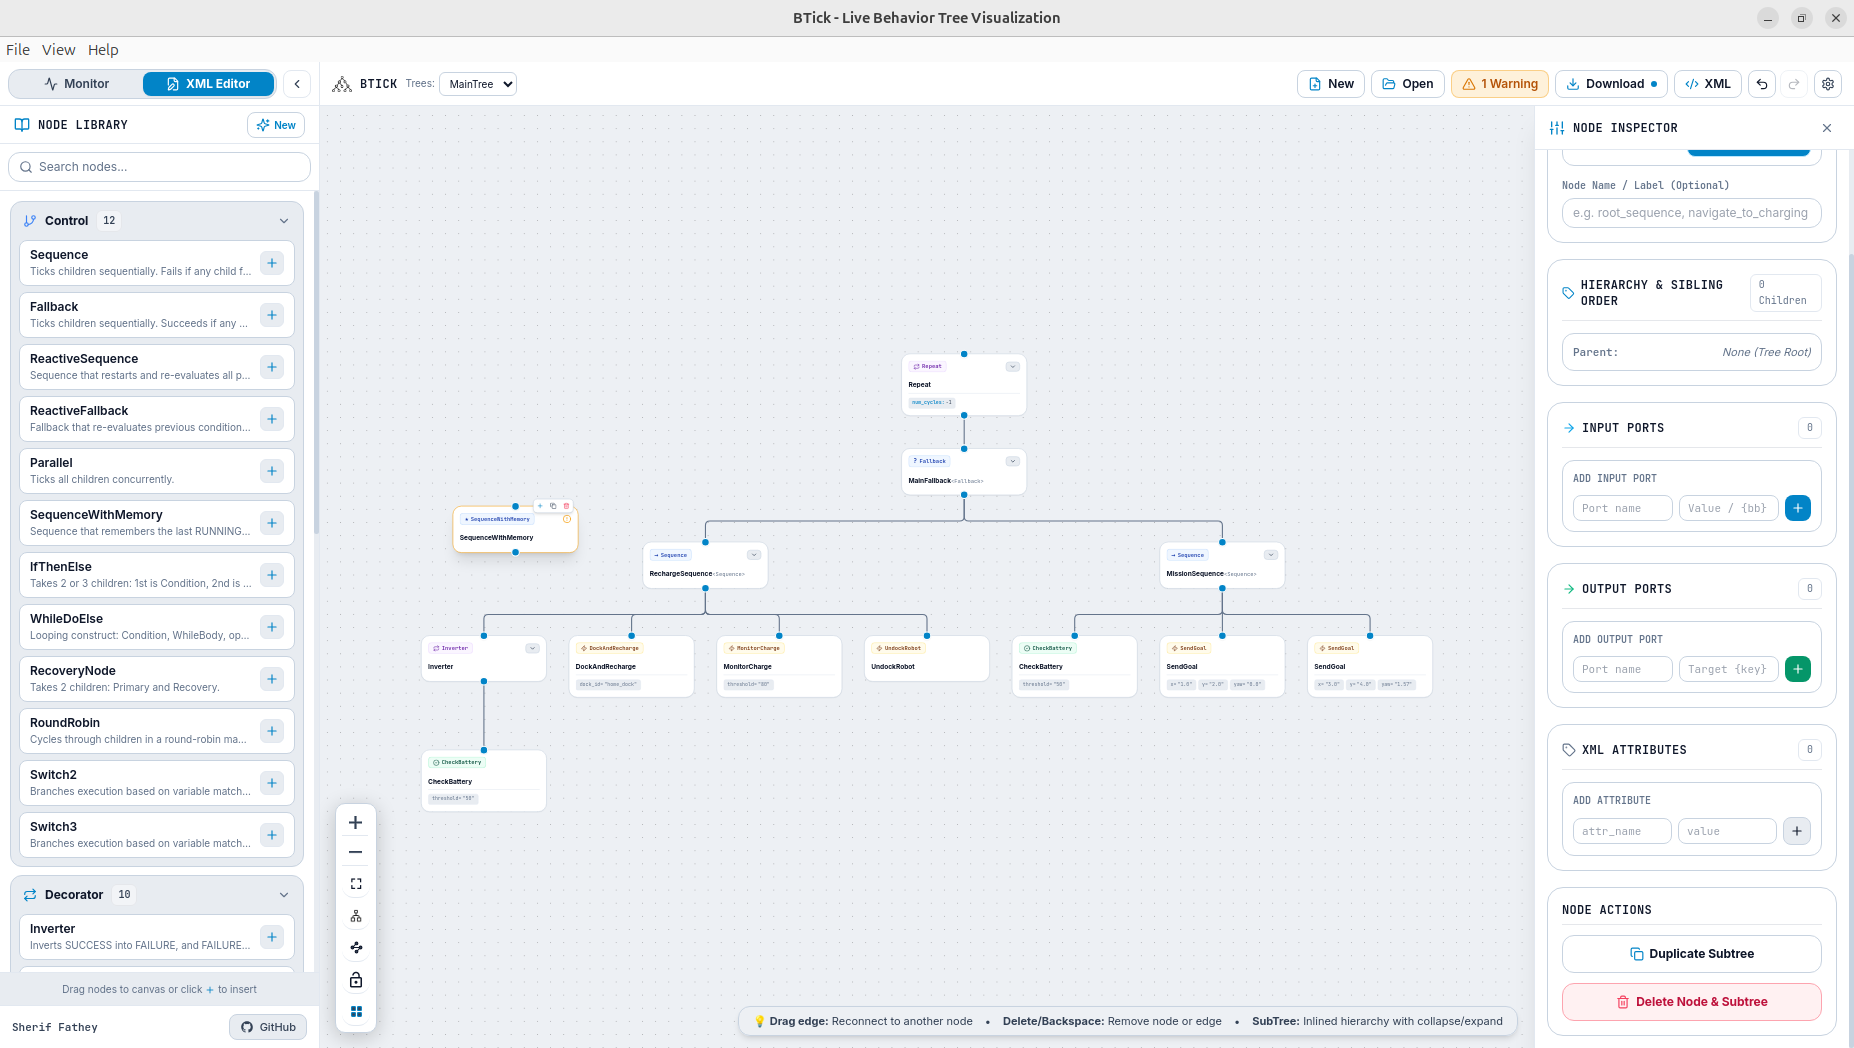Add the RoundRobin node via plus
1854x1048 pixels.
(272, 731)
